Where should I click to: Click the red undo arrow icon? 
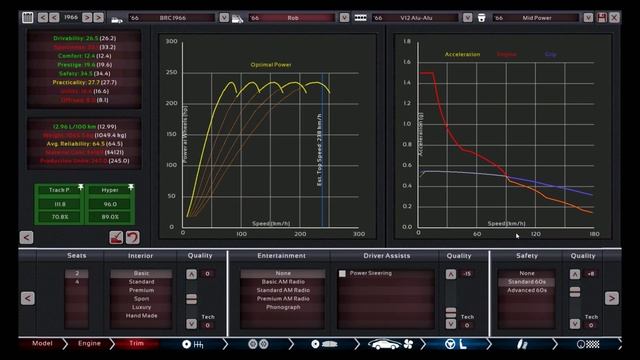click(x=133, y=238)
